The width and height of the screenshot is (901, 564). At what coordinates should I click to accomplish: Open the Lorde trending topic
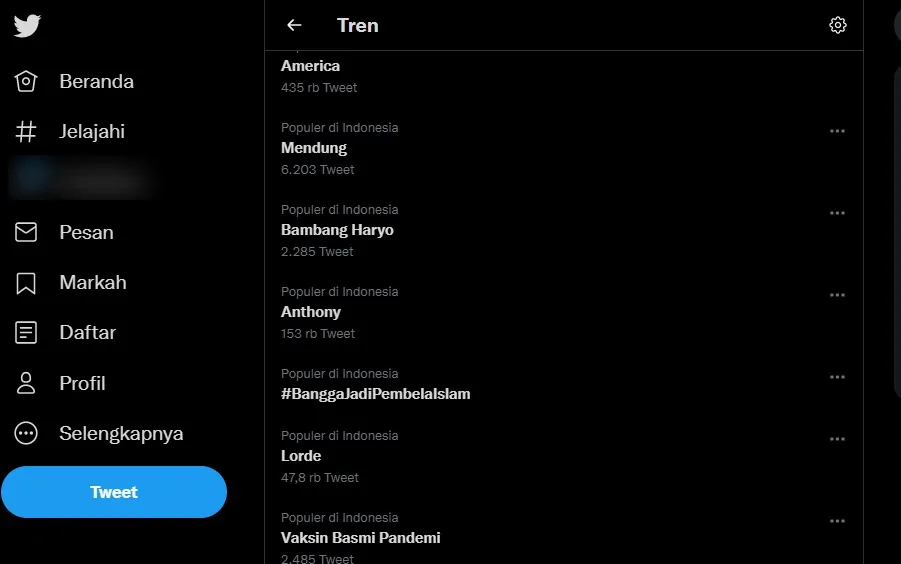[301, 456]
